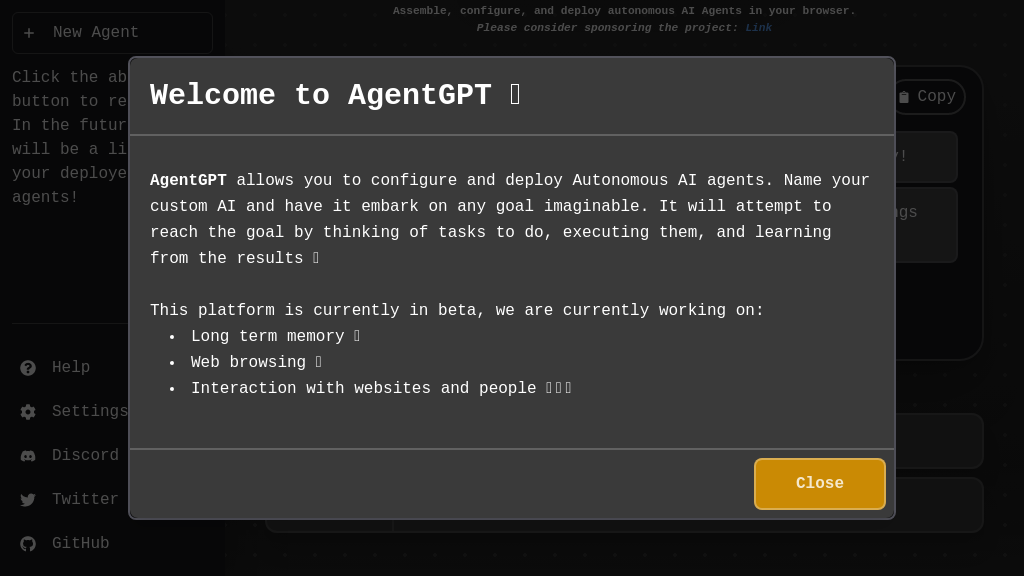This screenshot has width=1024, height=576.
Task: Open the sponsorship Link hyperlink
Action: click(x=758, y=27)
